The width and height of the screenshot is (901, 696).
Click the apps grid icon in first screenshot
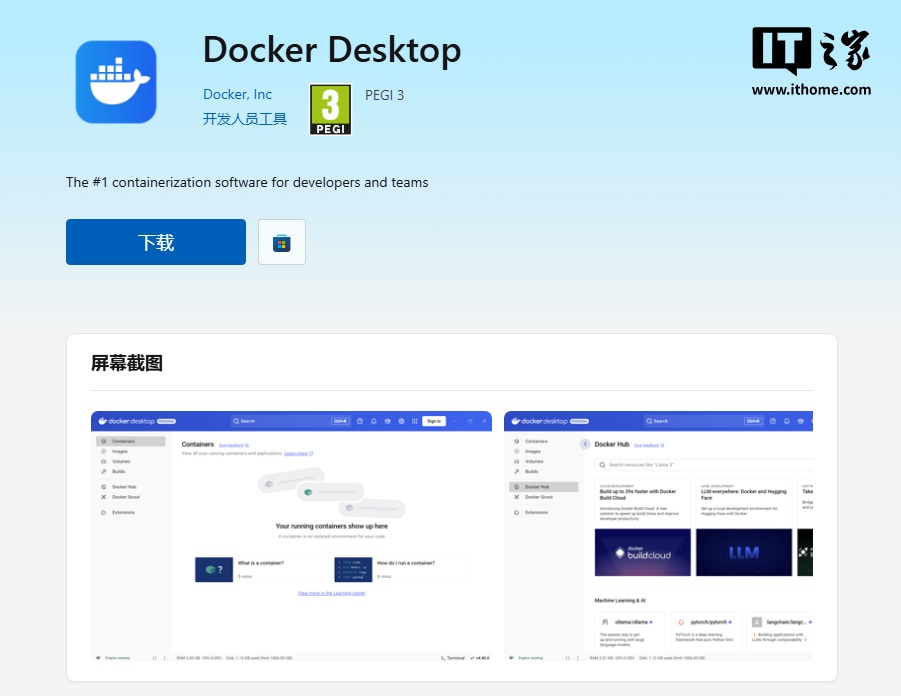(x=414, y=421)
